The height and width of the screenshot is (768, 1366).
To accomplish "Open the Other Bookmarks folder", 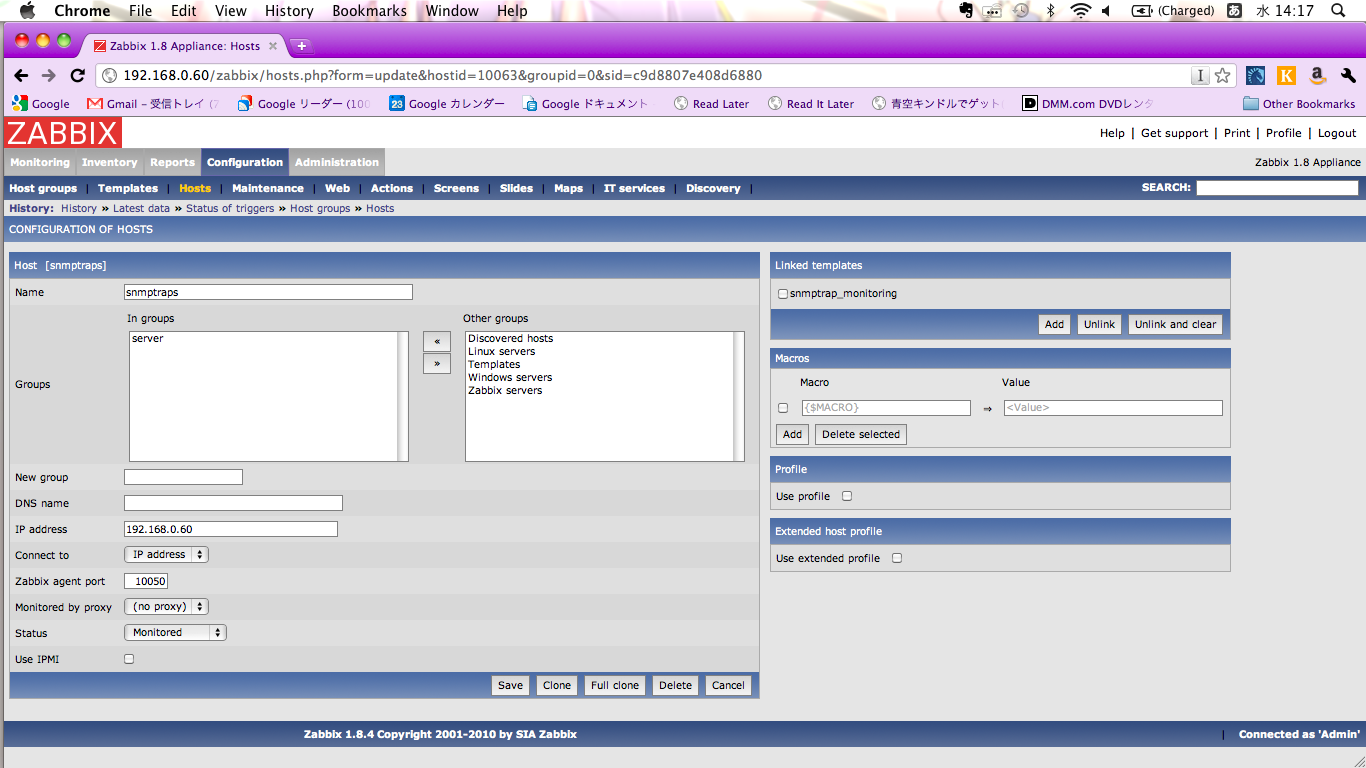I will click(1299, 104).
